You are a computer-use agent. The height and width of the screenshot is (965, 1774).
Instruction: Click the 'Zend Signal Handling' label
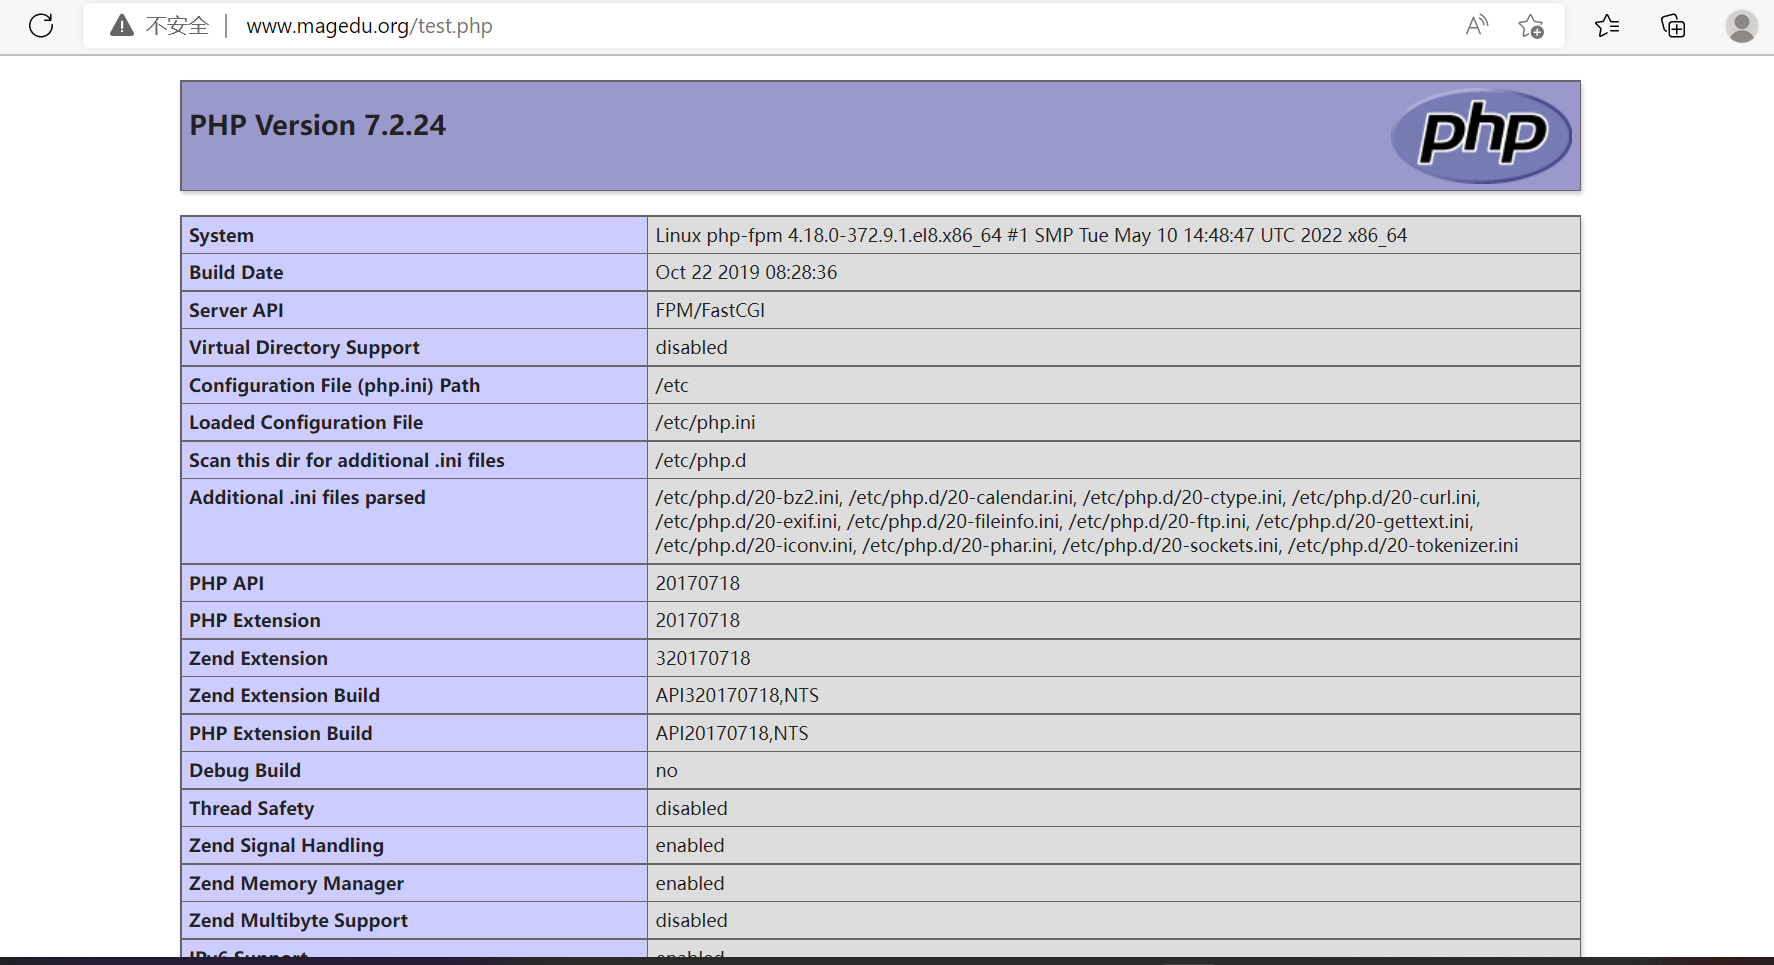(x=286, y=845)
